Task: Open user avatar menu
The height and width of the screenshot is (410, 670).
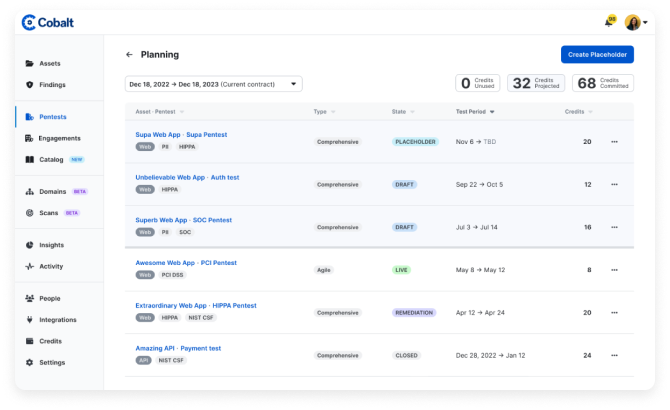Action: (632, 22)
